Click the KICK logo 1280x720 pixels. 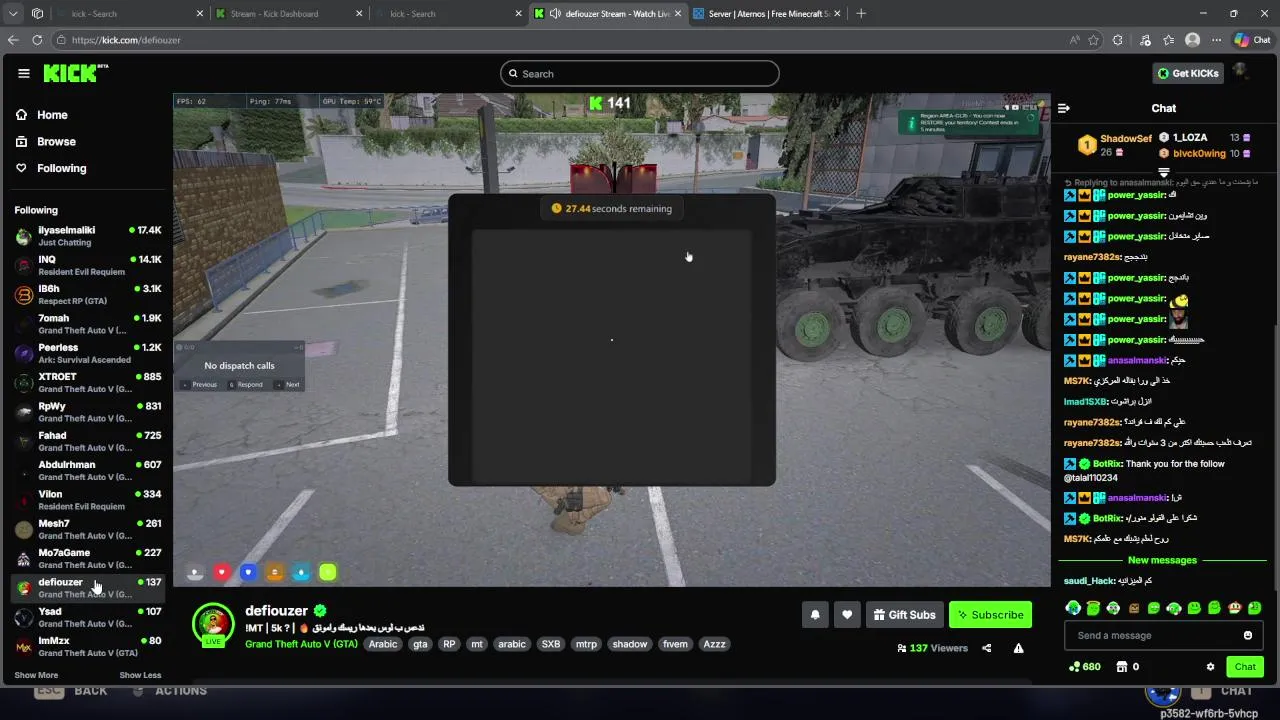75,73
